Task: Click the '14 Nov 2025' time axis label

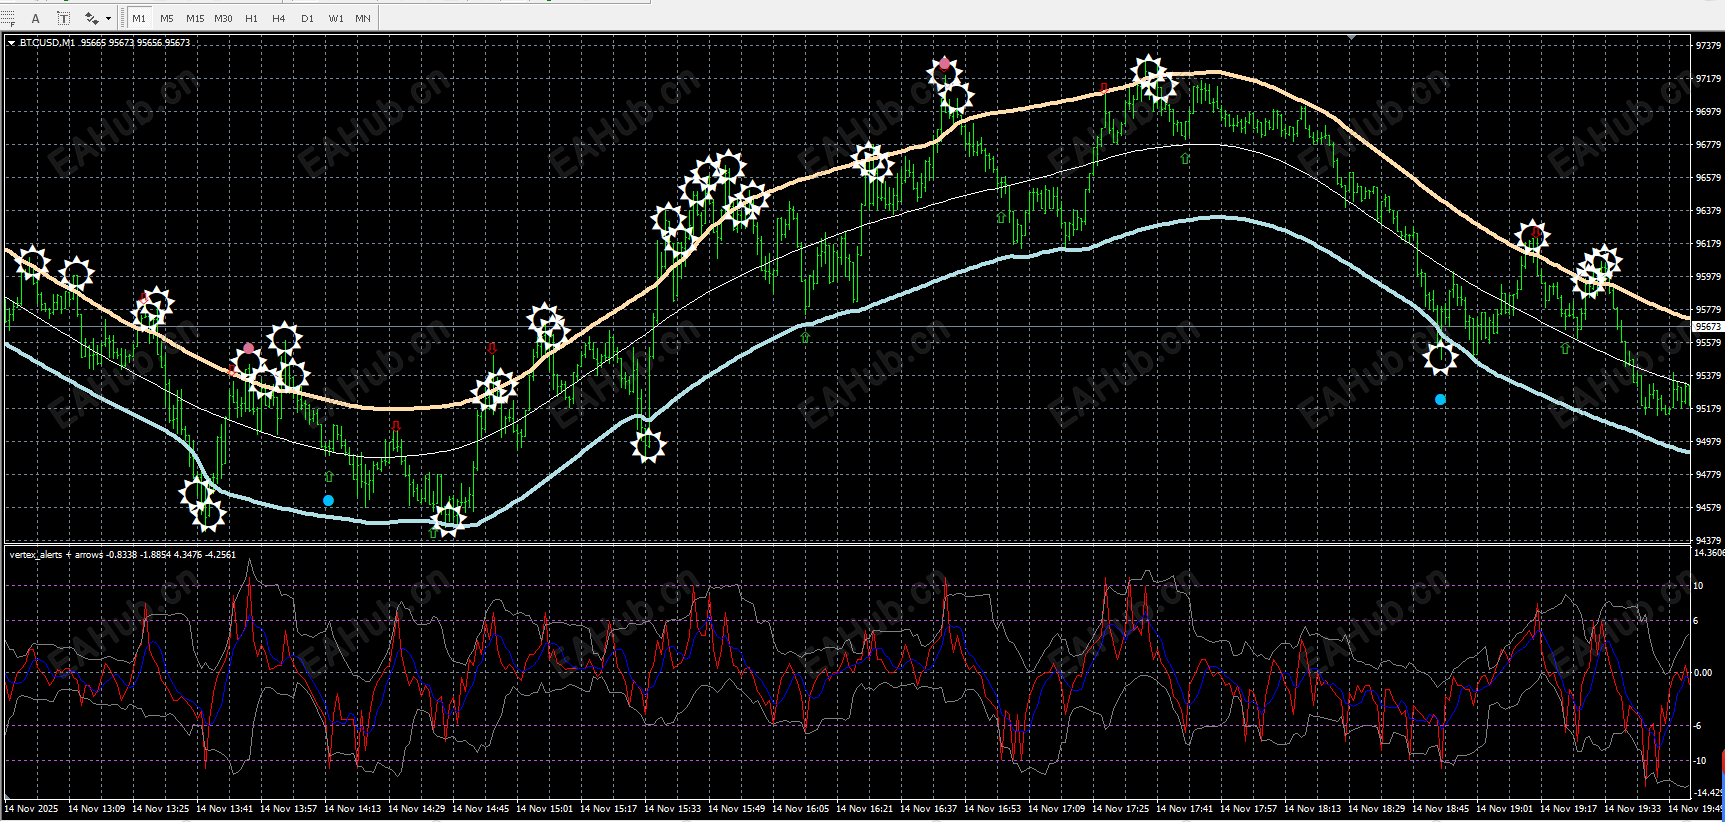Action: click(31, 809)
